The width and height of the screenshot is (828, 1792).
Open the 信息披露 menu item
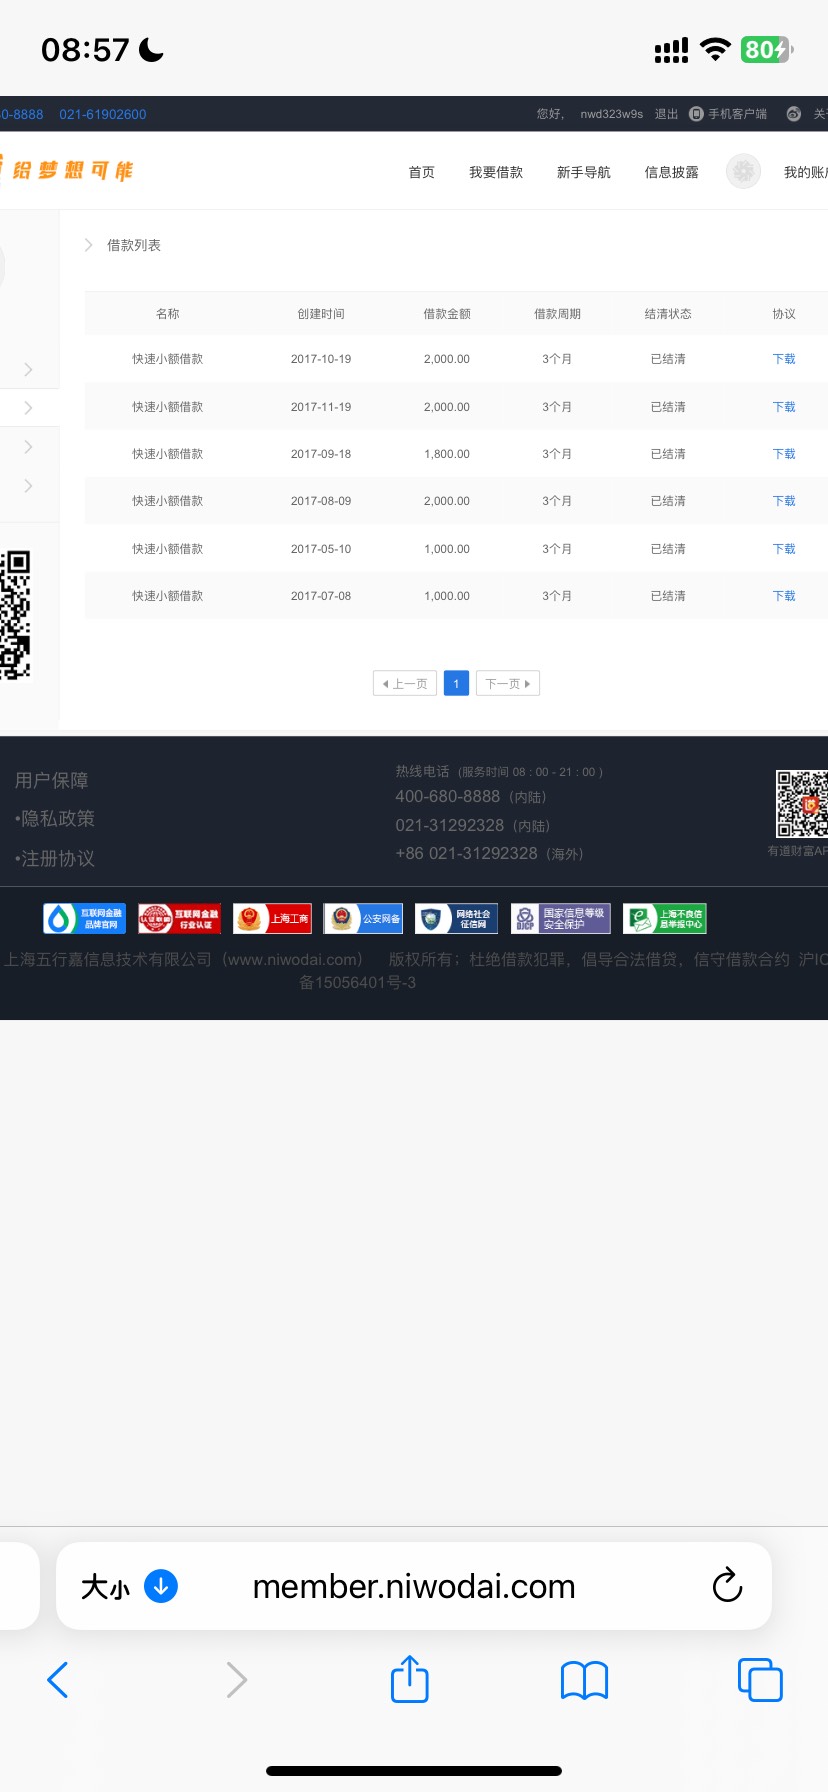[x=672, y=172]
